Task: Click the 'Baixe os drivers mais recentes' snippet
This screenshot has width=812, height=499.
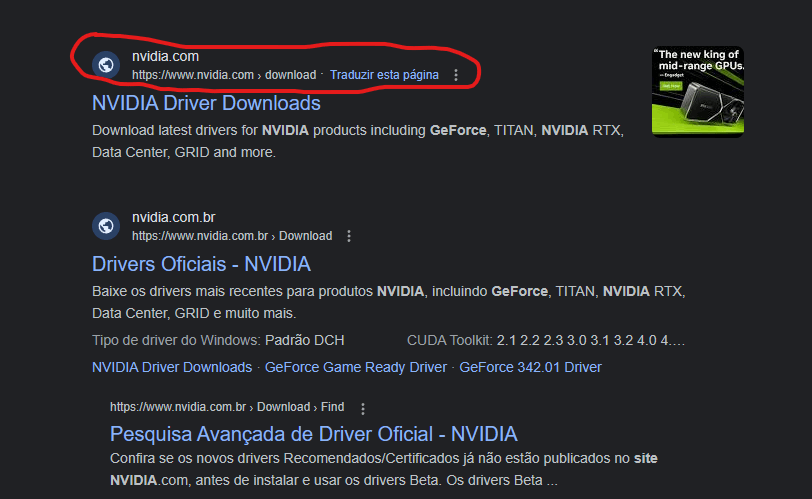Action: 388,302
